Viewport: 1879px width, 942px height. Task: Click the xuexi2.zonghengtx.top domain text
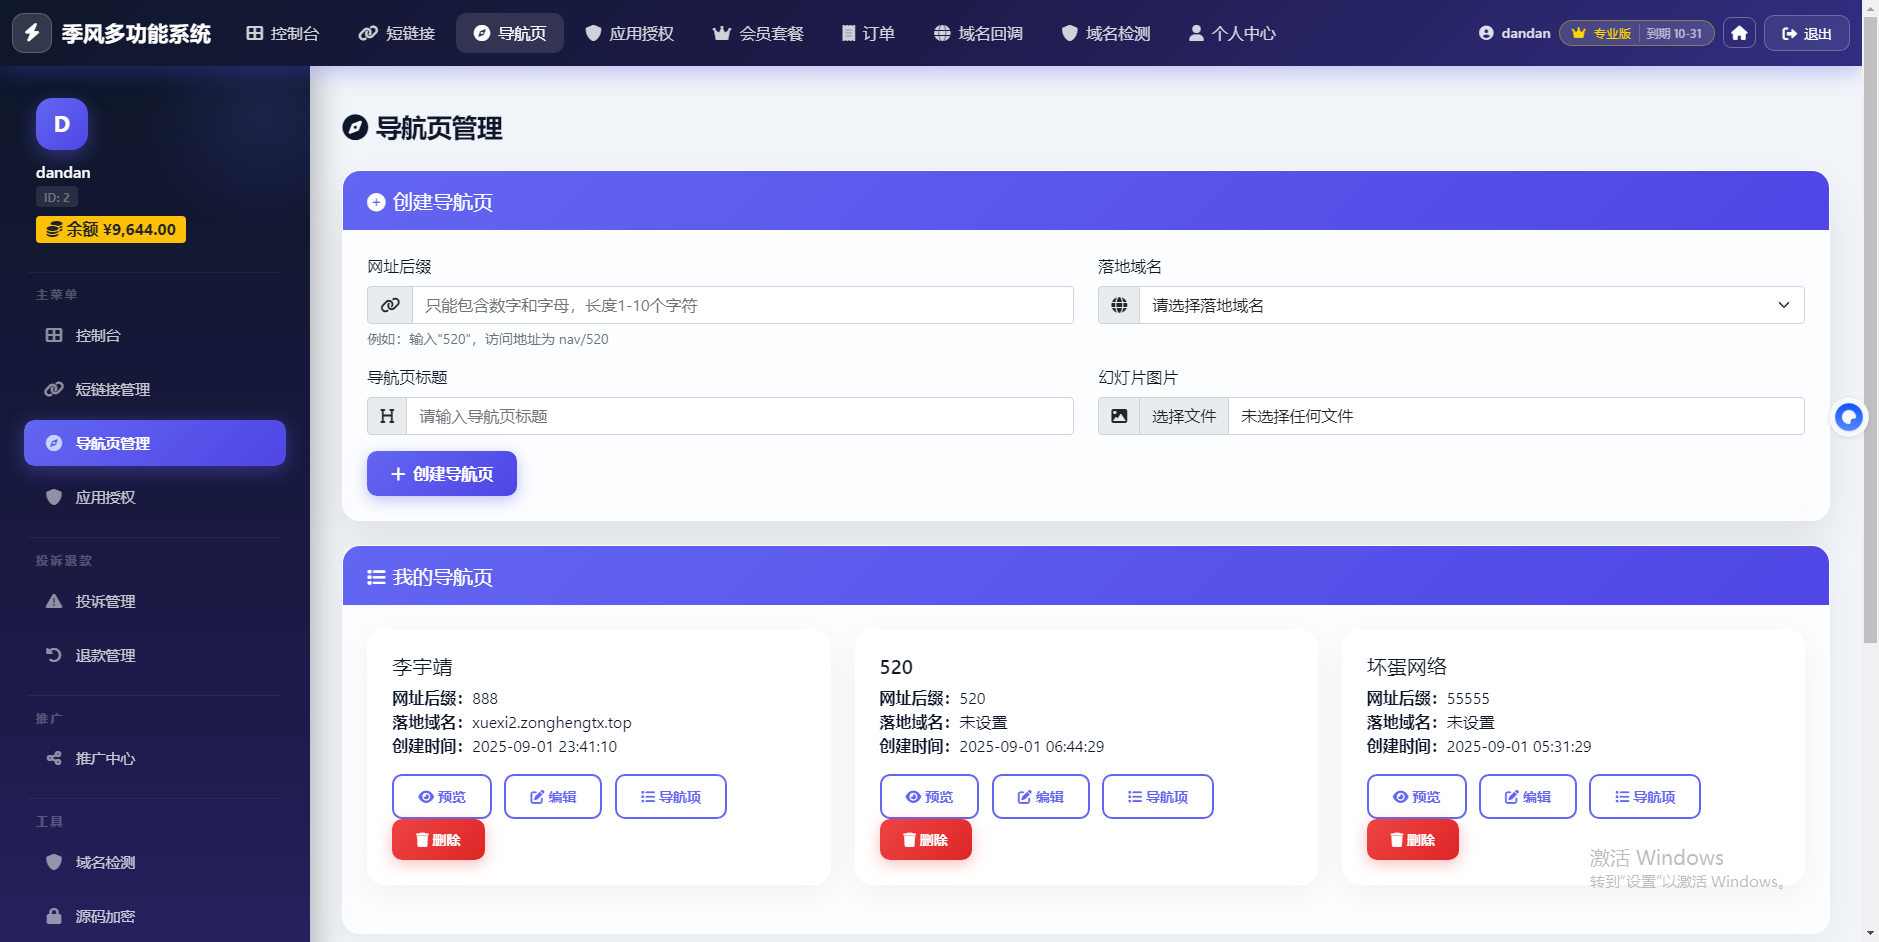[x=552, y=722]
